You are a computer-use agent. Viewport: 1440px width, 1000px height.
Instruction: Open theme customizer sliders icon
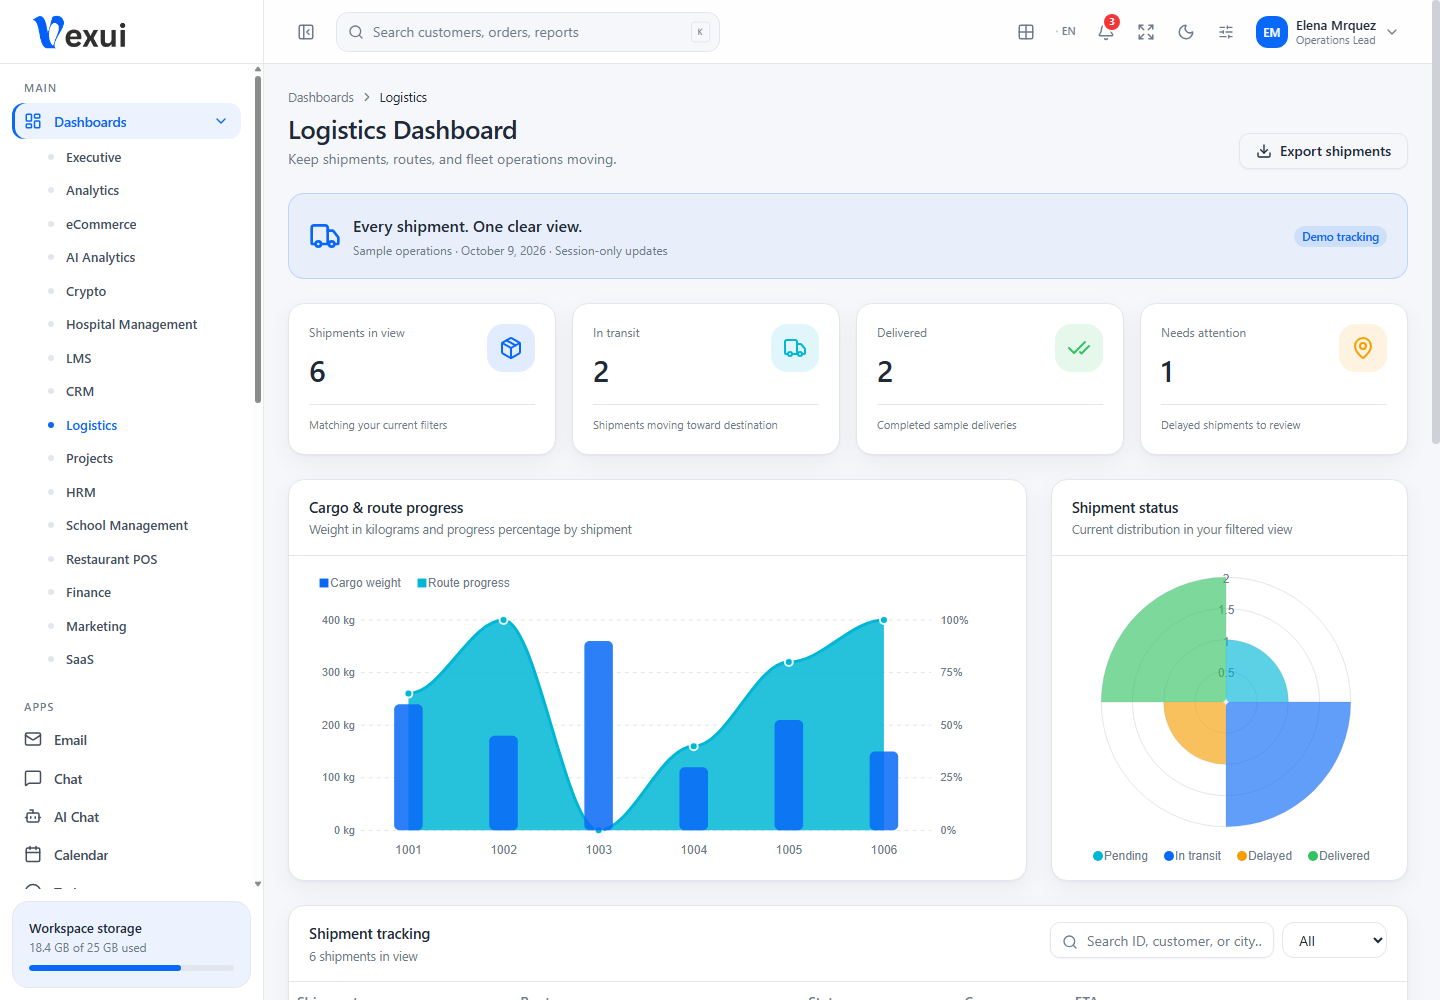[1226, 32]
